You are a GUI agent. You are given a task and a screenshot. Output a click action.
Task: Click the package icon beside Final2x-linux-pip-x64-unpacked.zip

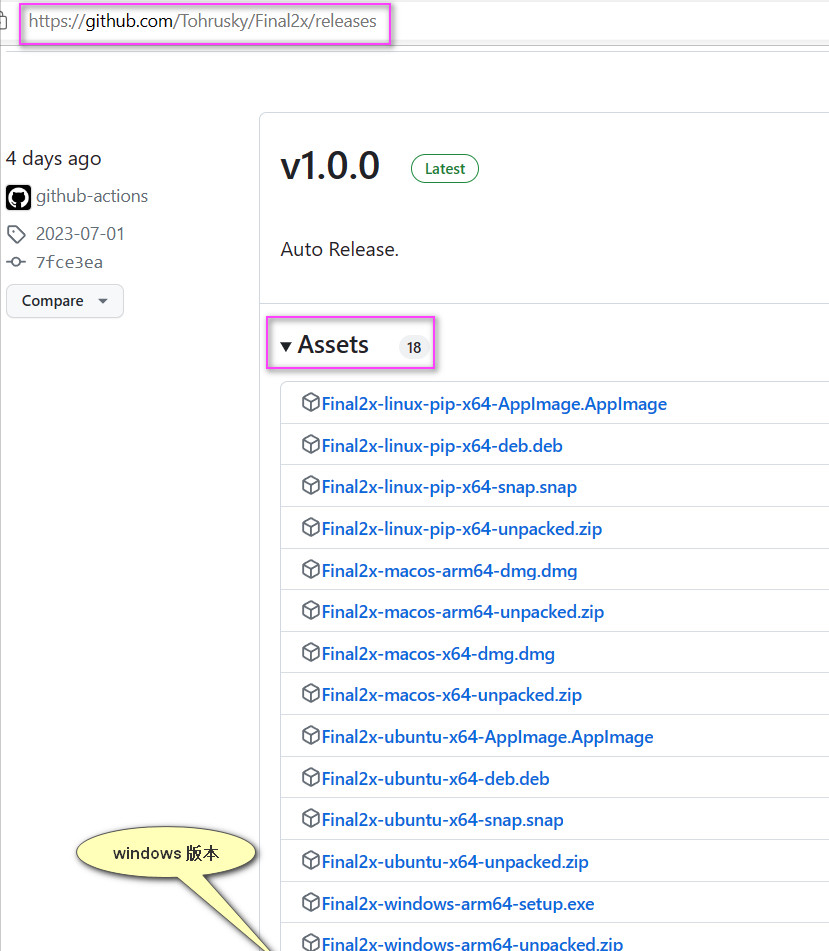pyautogui.click(x=310, y=527)
